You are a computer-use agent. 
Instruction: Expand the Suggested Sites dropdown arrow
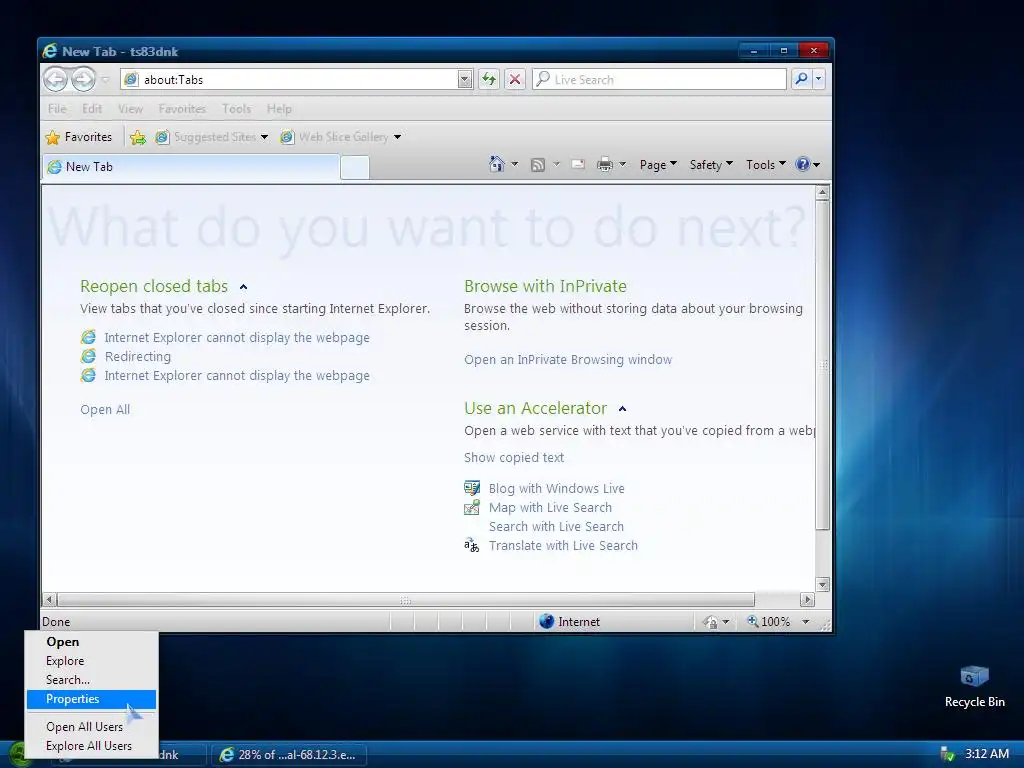264,137
